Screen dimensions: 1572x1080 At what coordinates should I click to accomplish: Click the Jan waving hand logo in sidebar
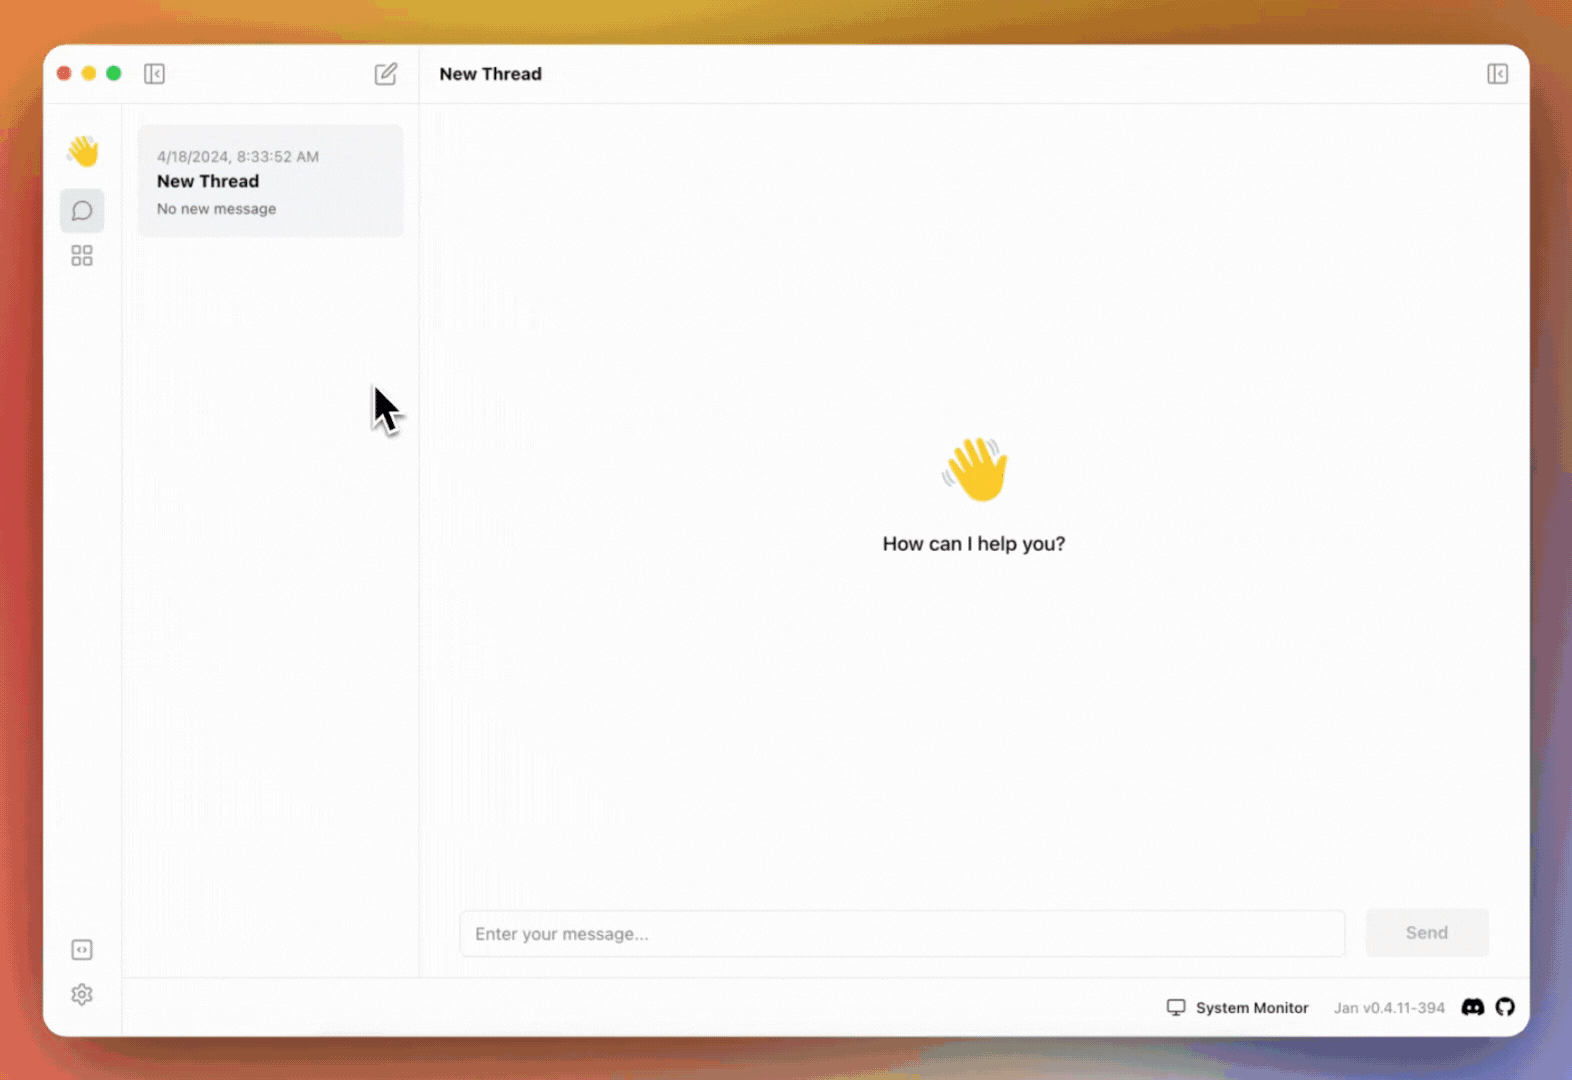point(83,151)
